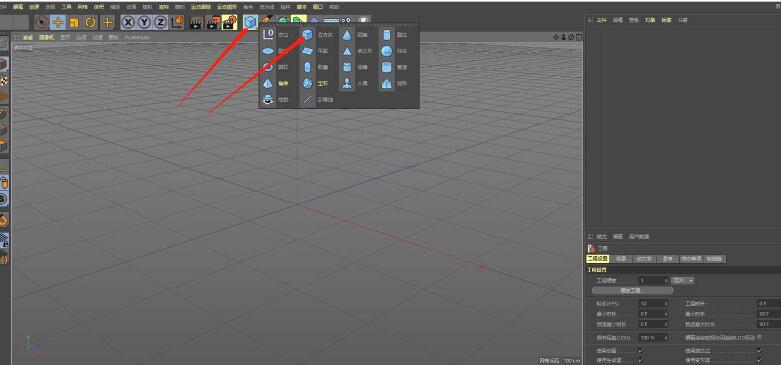The height and width of the screenshot is (365, 781).
Task: Switch to the 待办事项 tab
Action: pyautogui.click(x=691, y=259)
